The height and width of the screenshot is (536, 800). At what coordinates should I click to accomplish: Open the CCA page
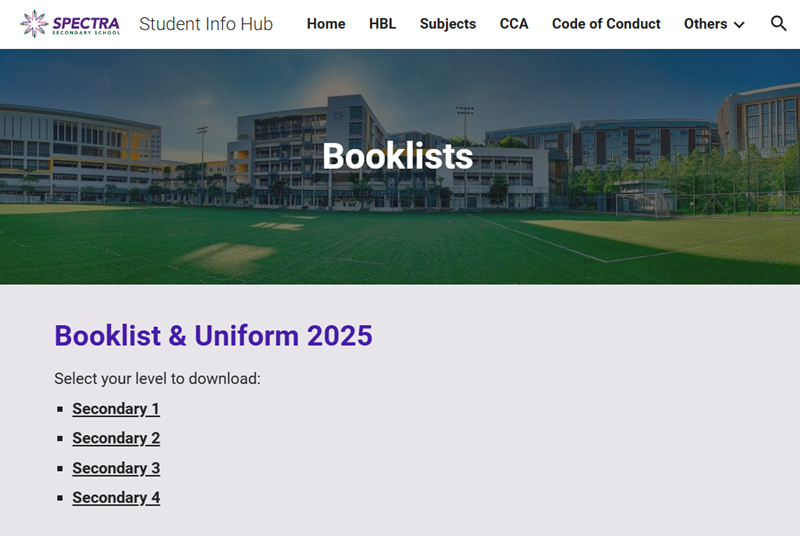click(x=514, y=24)
